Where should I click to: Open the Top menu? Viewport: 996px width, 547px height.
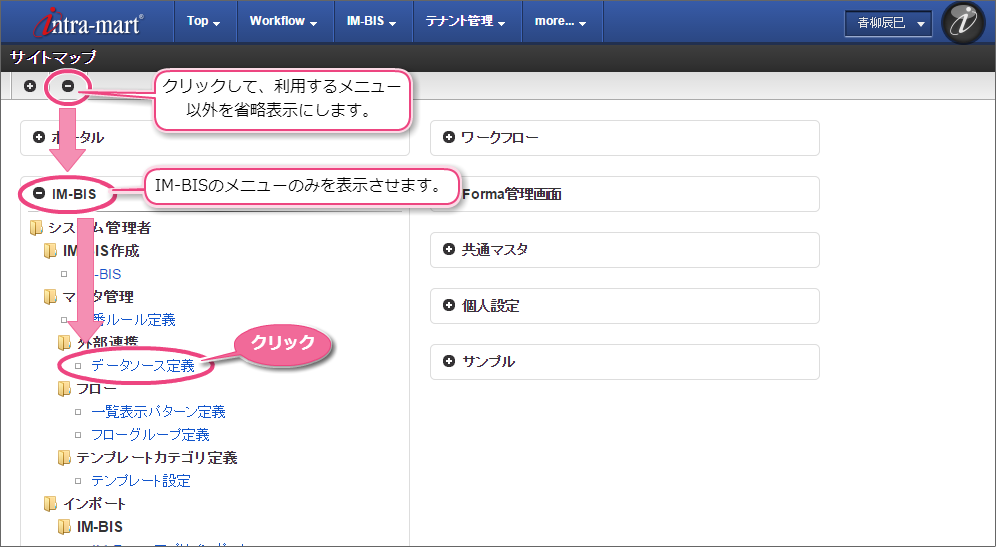203,22
